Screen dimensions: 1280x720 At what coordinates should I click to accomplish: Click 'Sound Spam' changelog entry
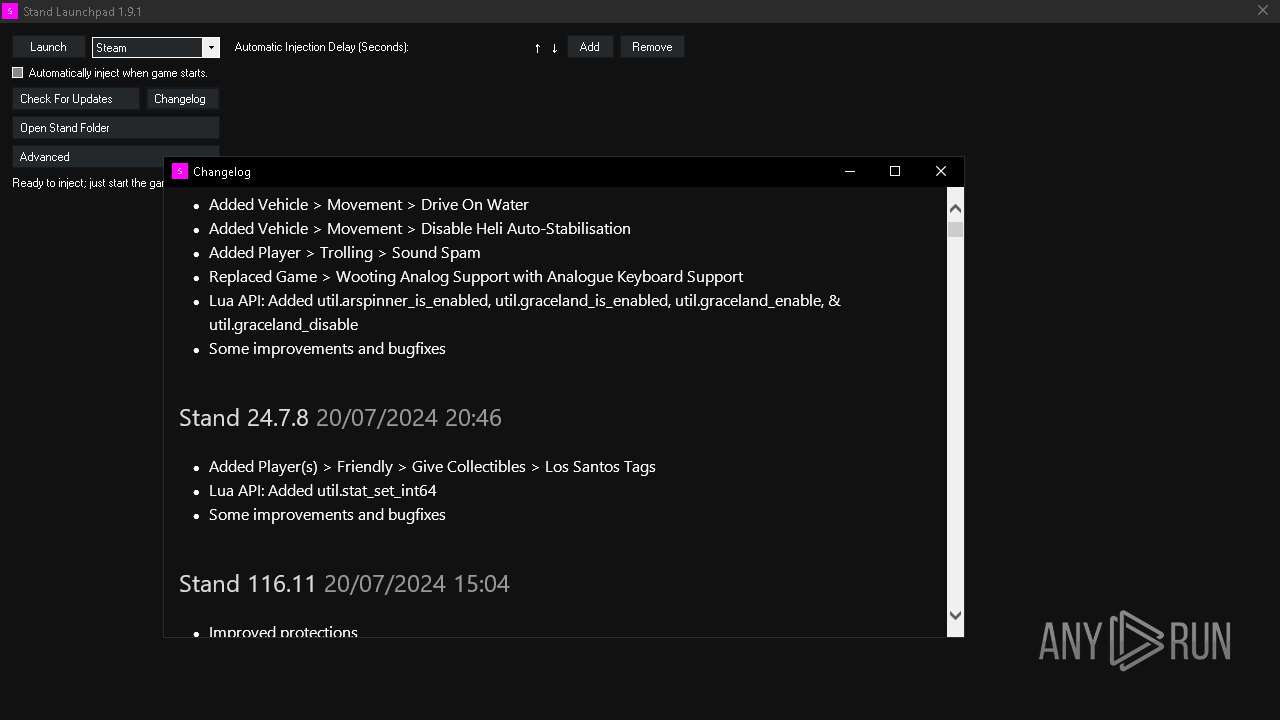345,253
